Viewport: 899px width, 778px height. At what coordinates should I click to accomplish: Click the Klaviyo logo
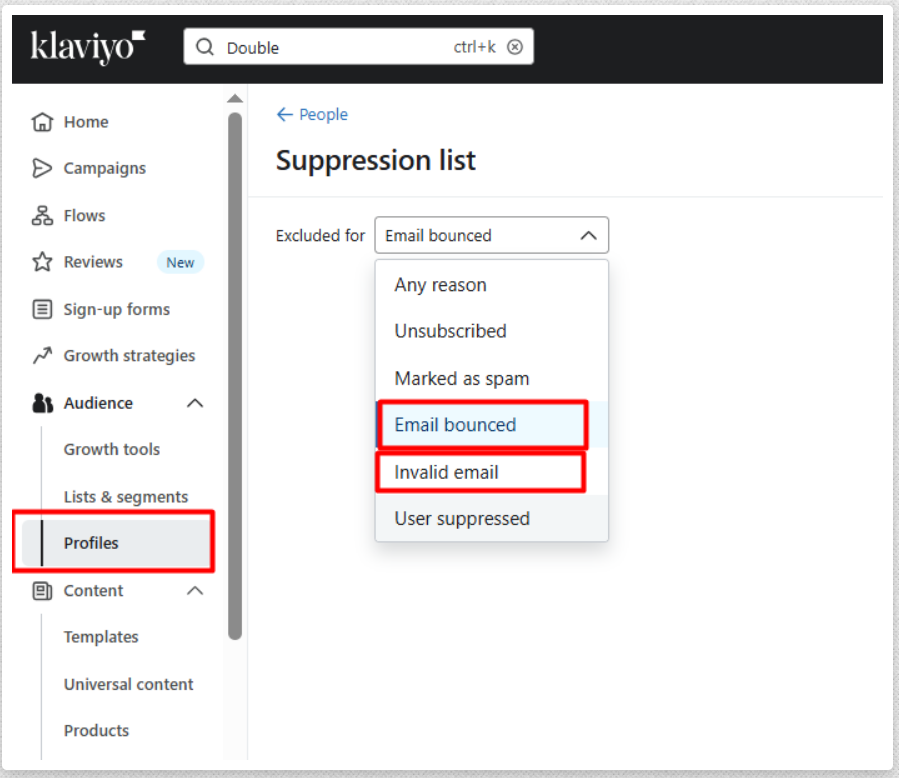pyautogui.click(x=88, y=46)
